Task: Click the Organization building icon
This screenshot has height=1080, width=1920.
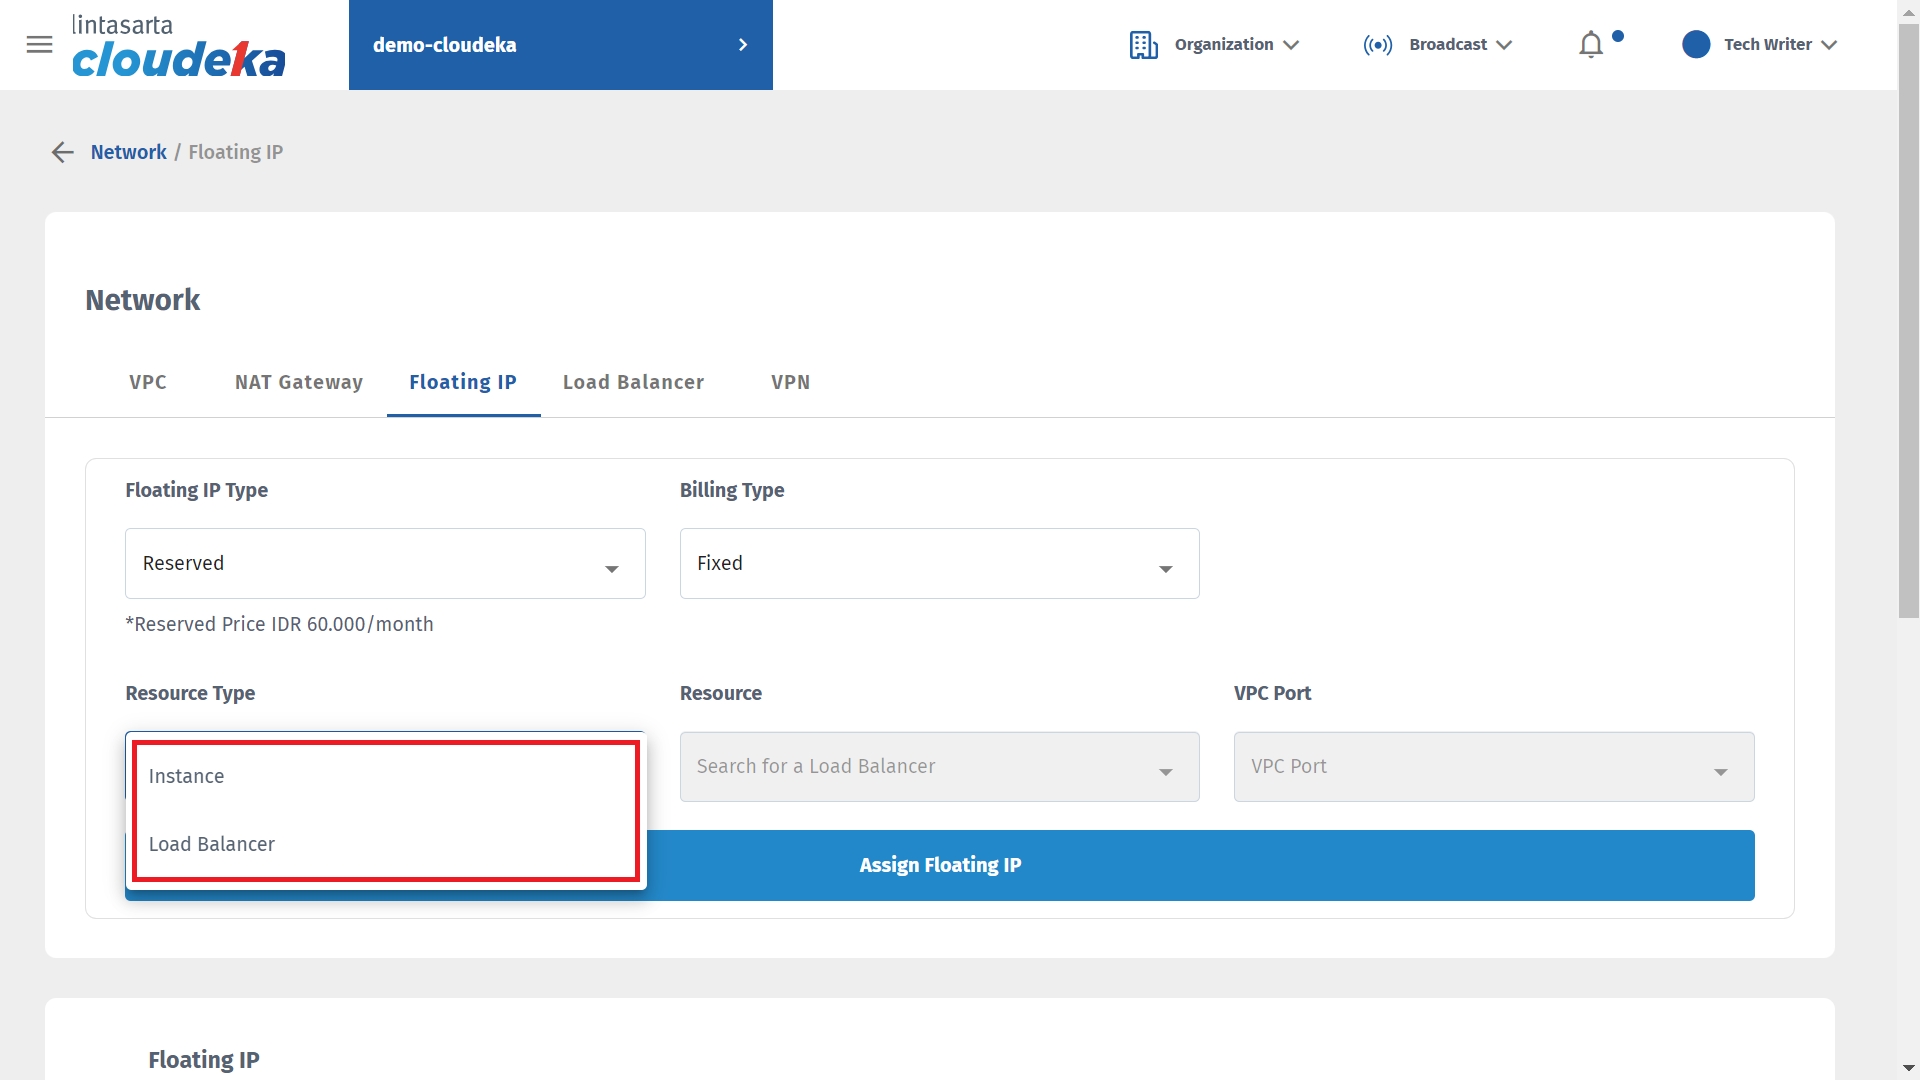Action: [1143, 45]
